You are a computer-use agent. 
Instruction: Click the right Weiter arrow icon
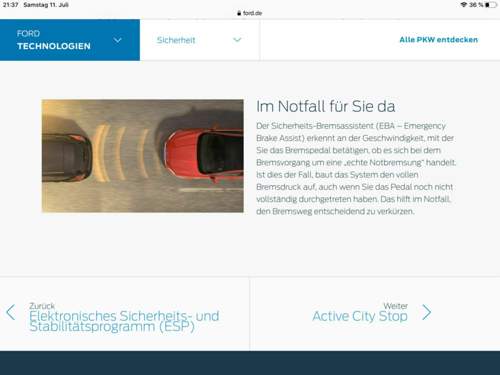pos(426,312)
